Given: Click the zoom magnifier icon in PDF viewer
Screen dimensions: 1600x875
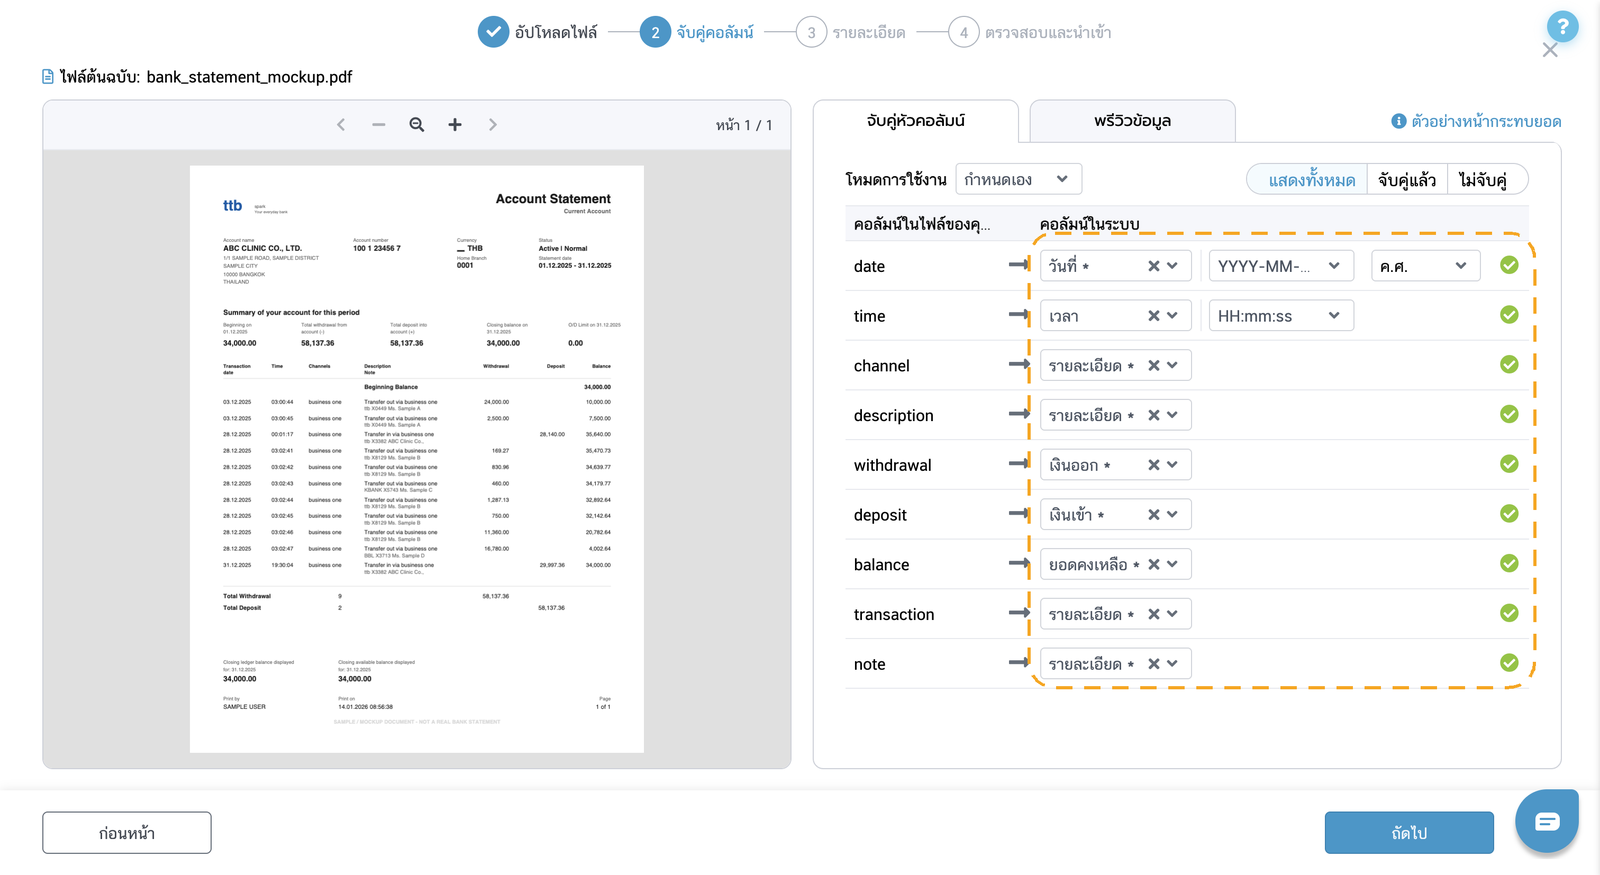Looking at the screenshot, I should coord(417,125).
